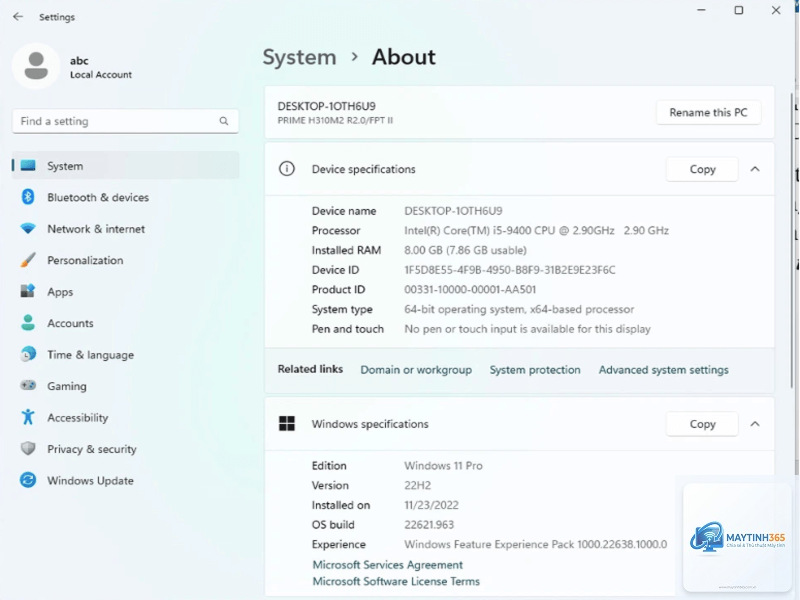Close the Settings window
Screen dimensions: 800x600
(776, 10)
